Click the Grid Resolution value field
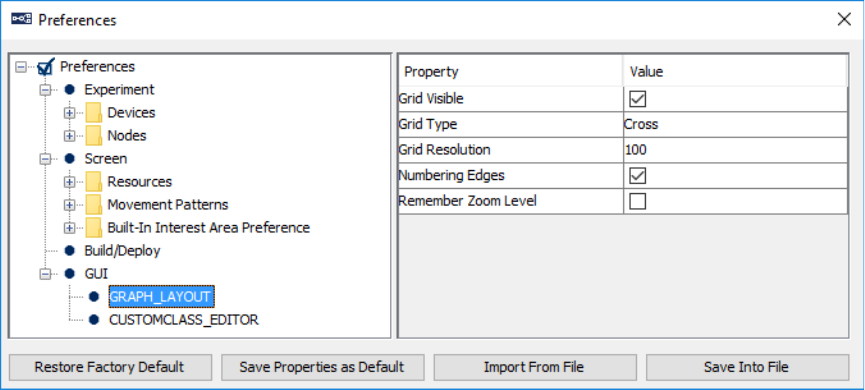The height and width of the screenshot is (390, 865). (735, 150)
